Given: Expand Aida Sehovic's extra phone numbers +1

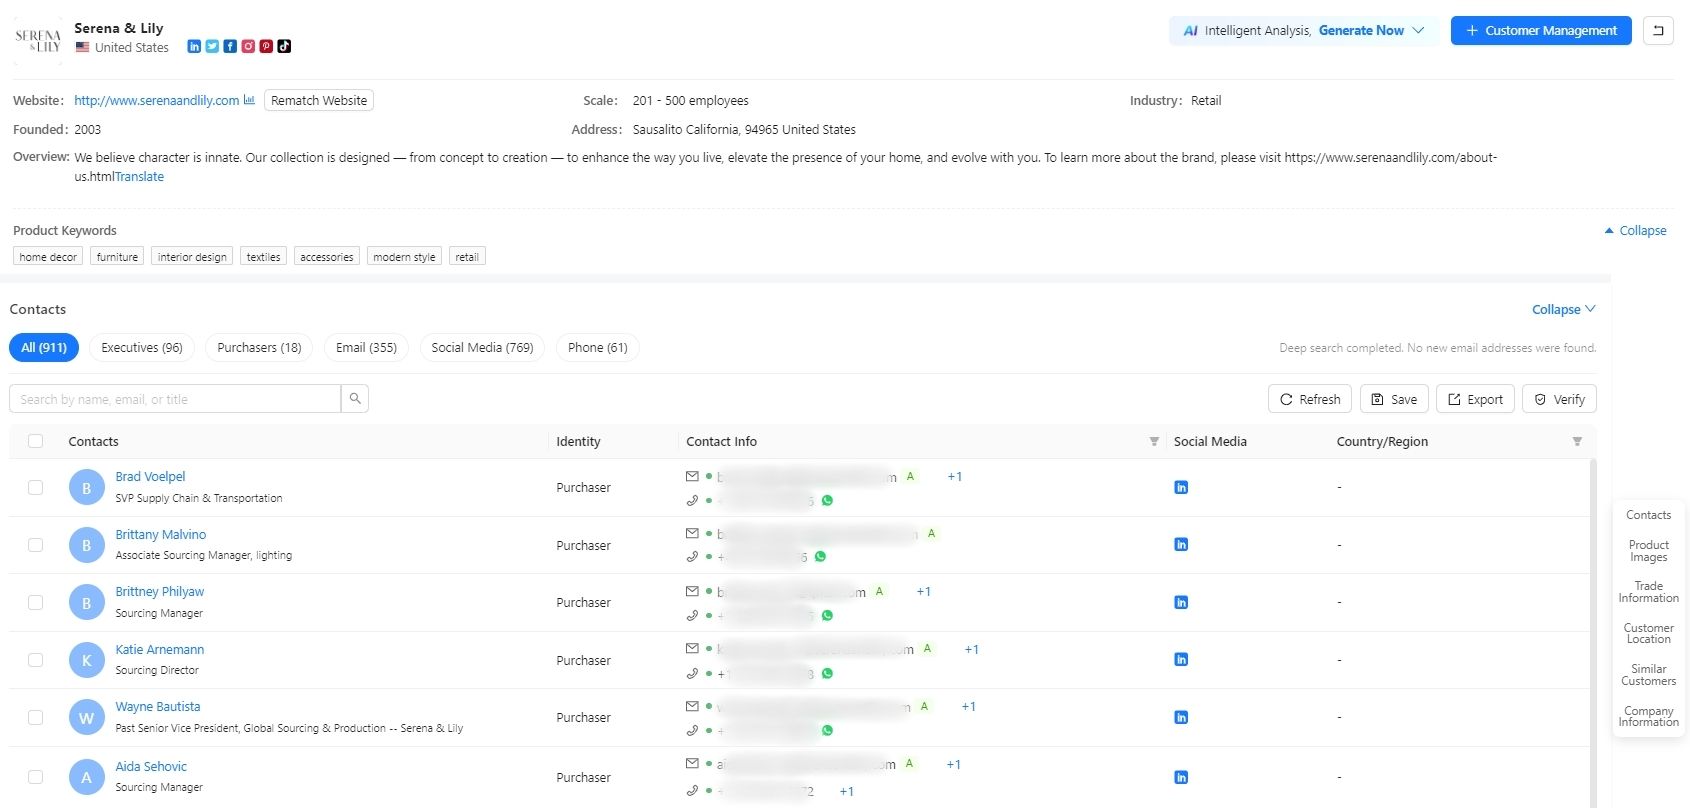Looking at the screenshot, I should tap(847, 792).
